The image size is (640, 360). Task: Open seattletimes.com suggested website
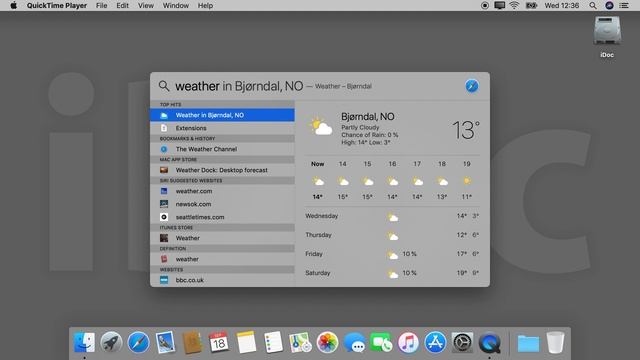[222, 217]
